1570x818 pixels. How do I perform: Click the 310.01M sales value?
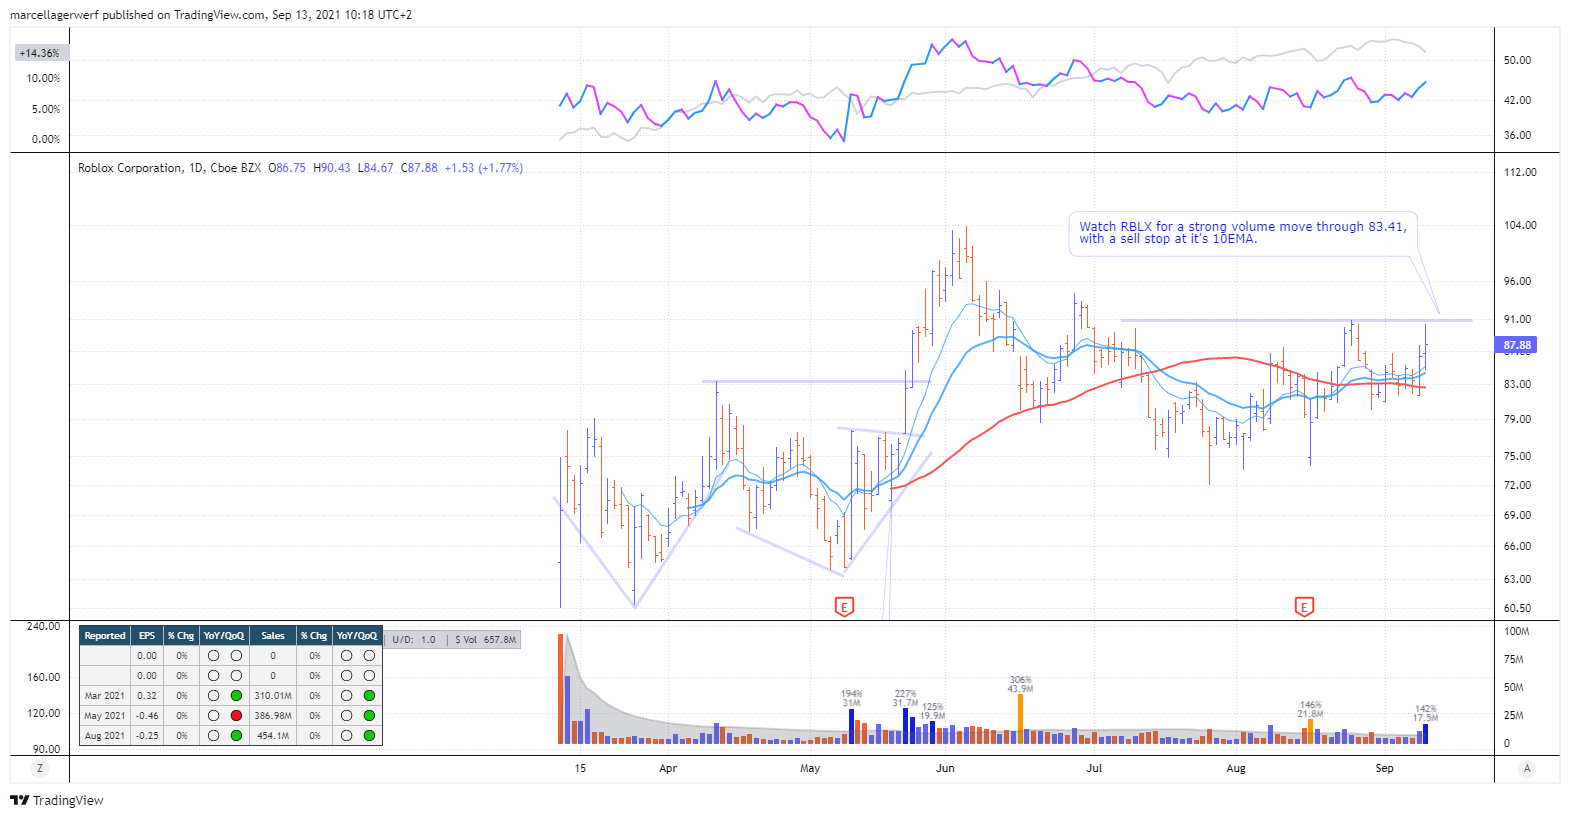tap(273, 696)
